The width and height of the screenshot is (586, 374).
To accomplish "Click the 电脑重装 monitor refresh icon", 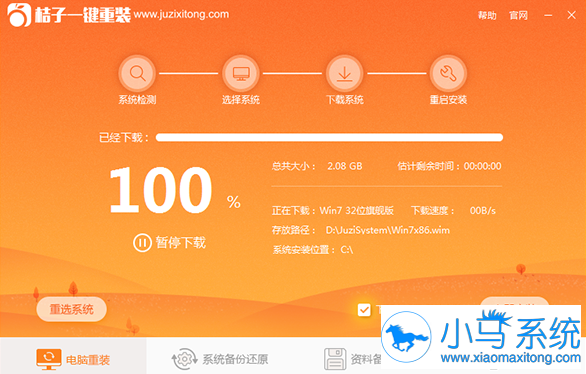I will (x=49, y=359).
